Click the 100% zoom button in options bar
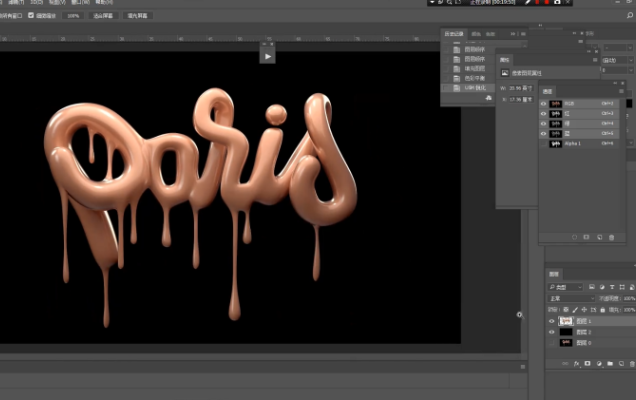 pyautogui.click(x=74, y=16)
